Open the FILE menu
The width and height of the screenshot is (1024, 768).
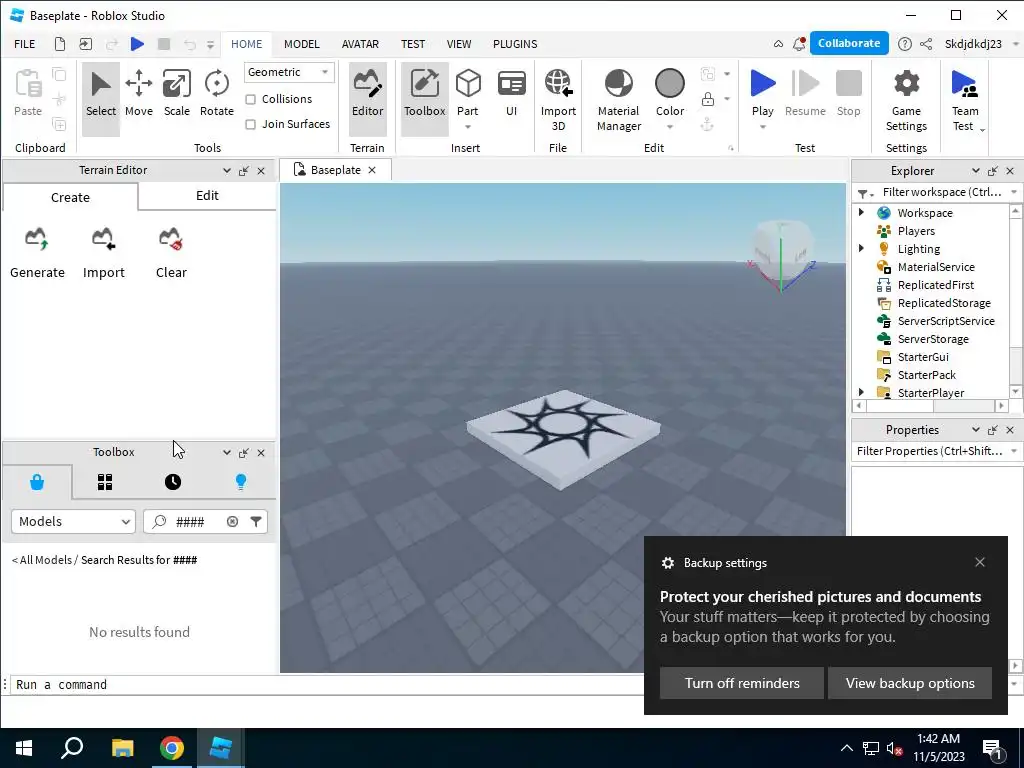point(25,44)
